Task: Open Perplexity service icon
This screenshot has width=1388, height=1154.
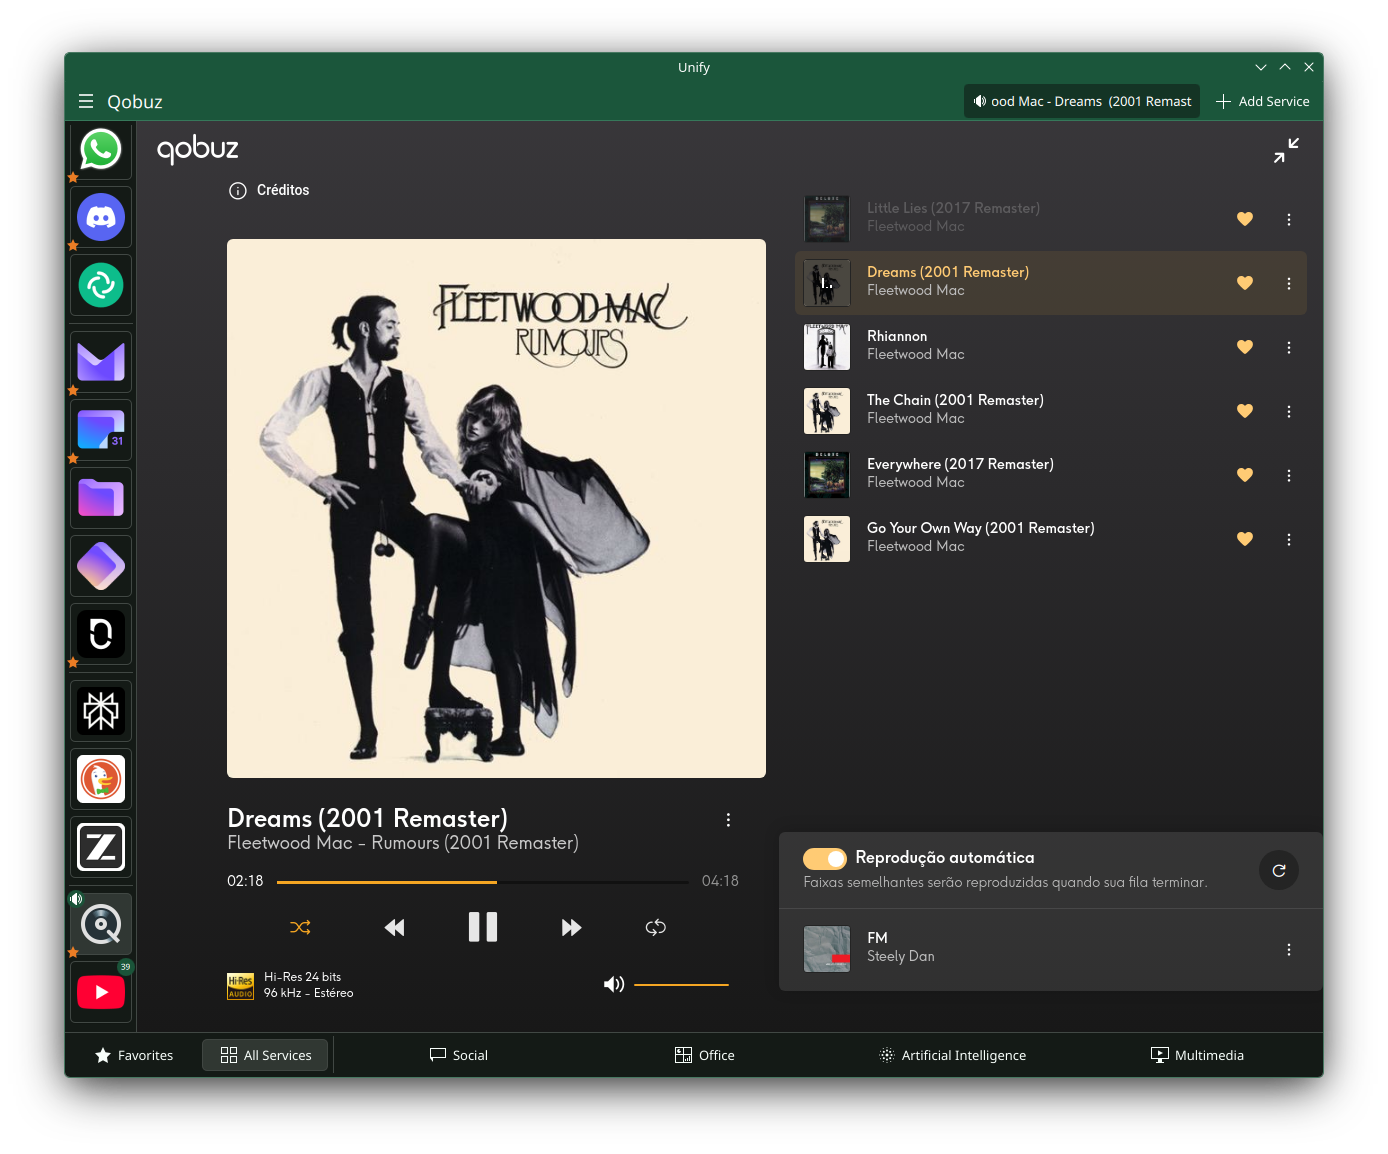Action: tap(101, 711)
